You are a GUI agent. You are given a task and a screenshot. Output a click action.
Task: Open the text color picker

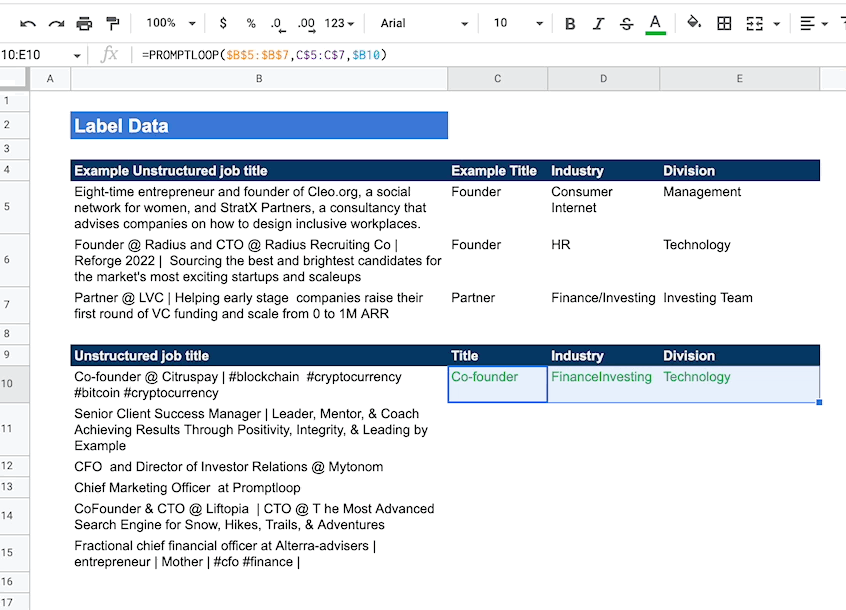655,23
